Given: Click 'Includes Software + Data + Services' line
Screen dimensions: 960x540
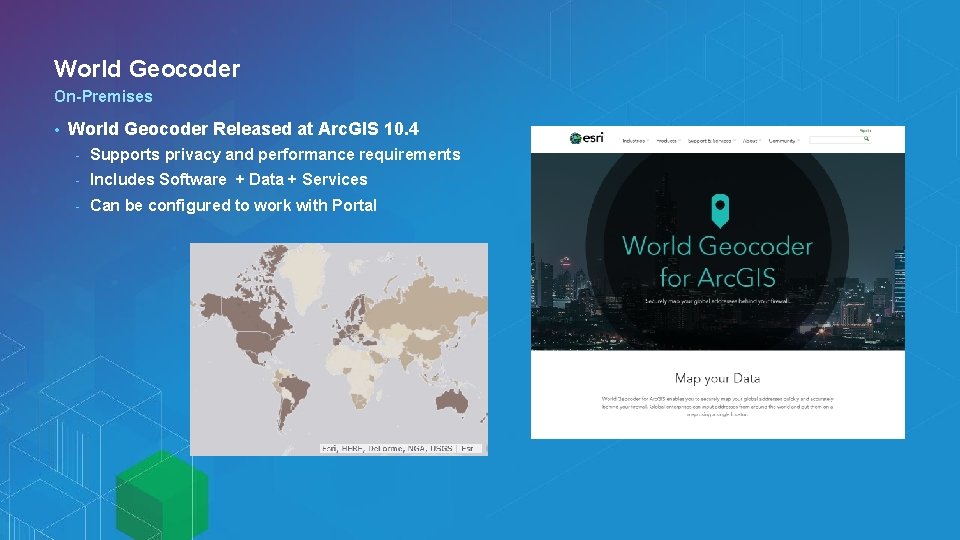Looking at the screenshot, I should pyautogui.click(x=228, y=179).
